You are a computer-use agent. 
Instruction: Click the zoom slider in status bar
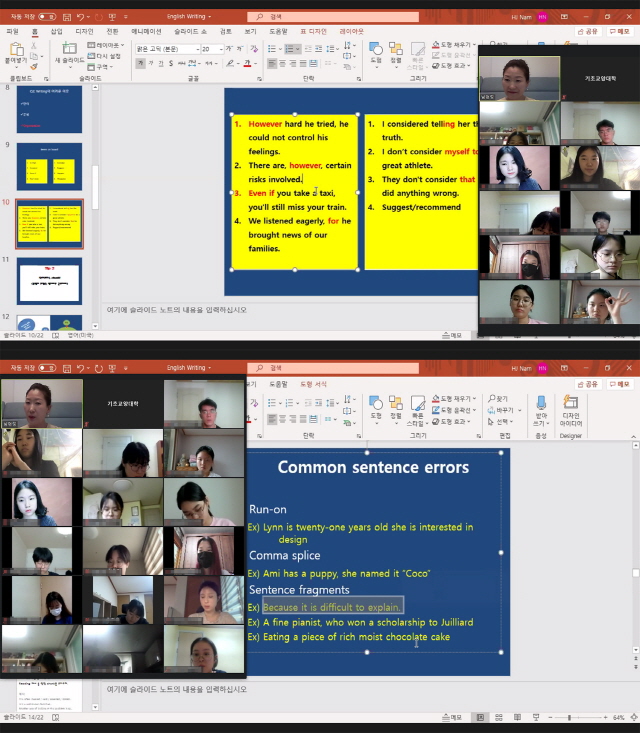tap(568, 717)
